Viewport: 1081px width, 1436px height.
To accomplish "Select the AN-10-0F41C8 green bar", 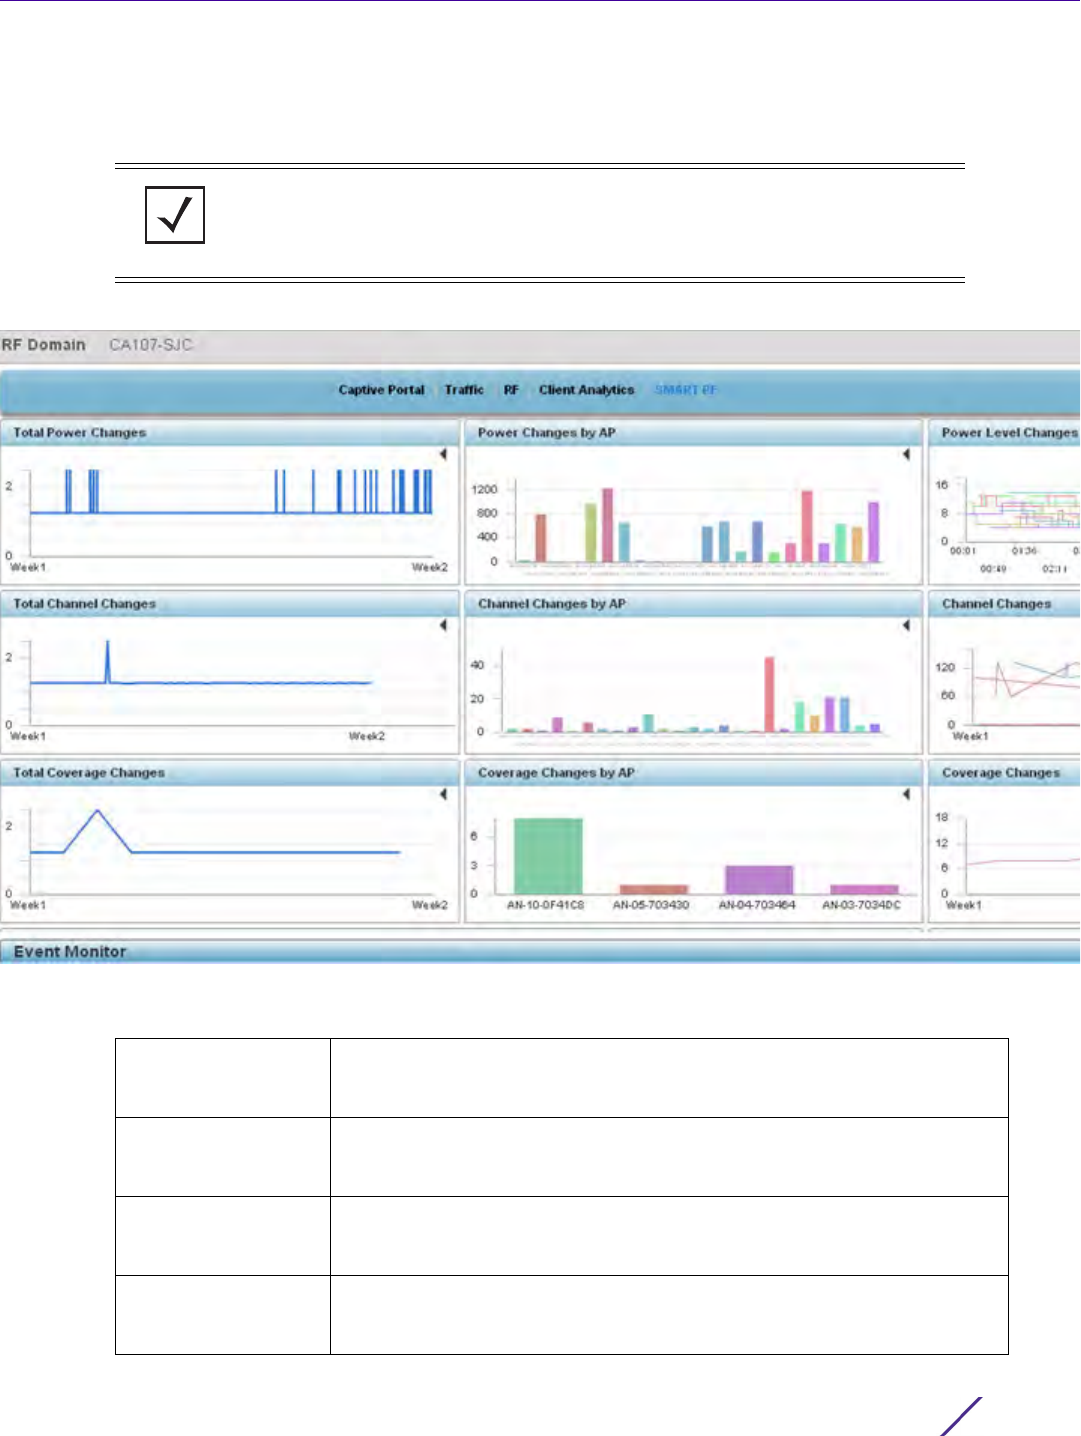I will [x=548, y=856].
